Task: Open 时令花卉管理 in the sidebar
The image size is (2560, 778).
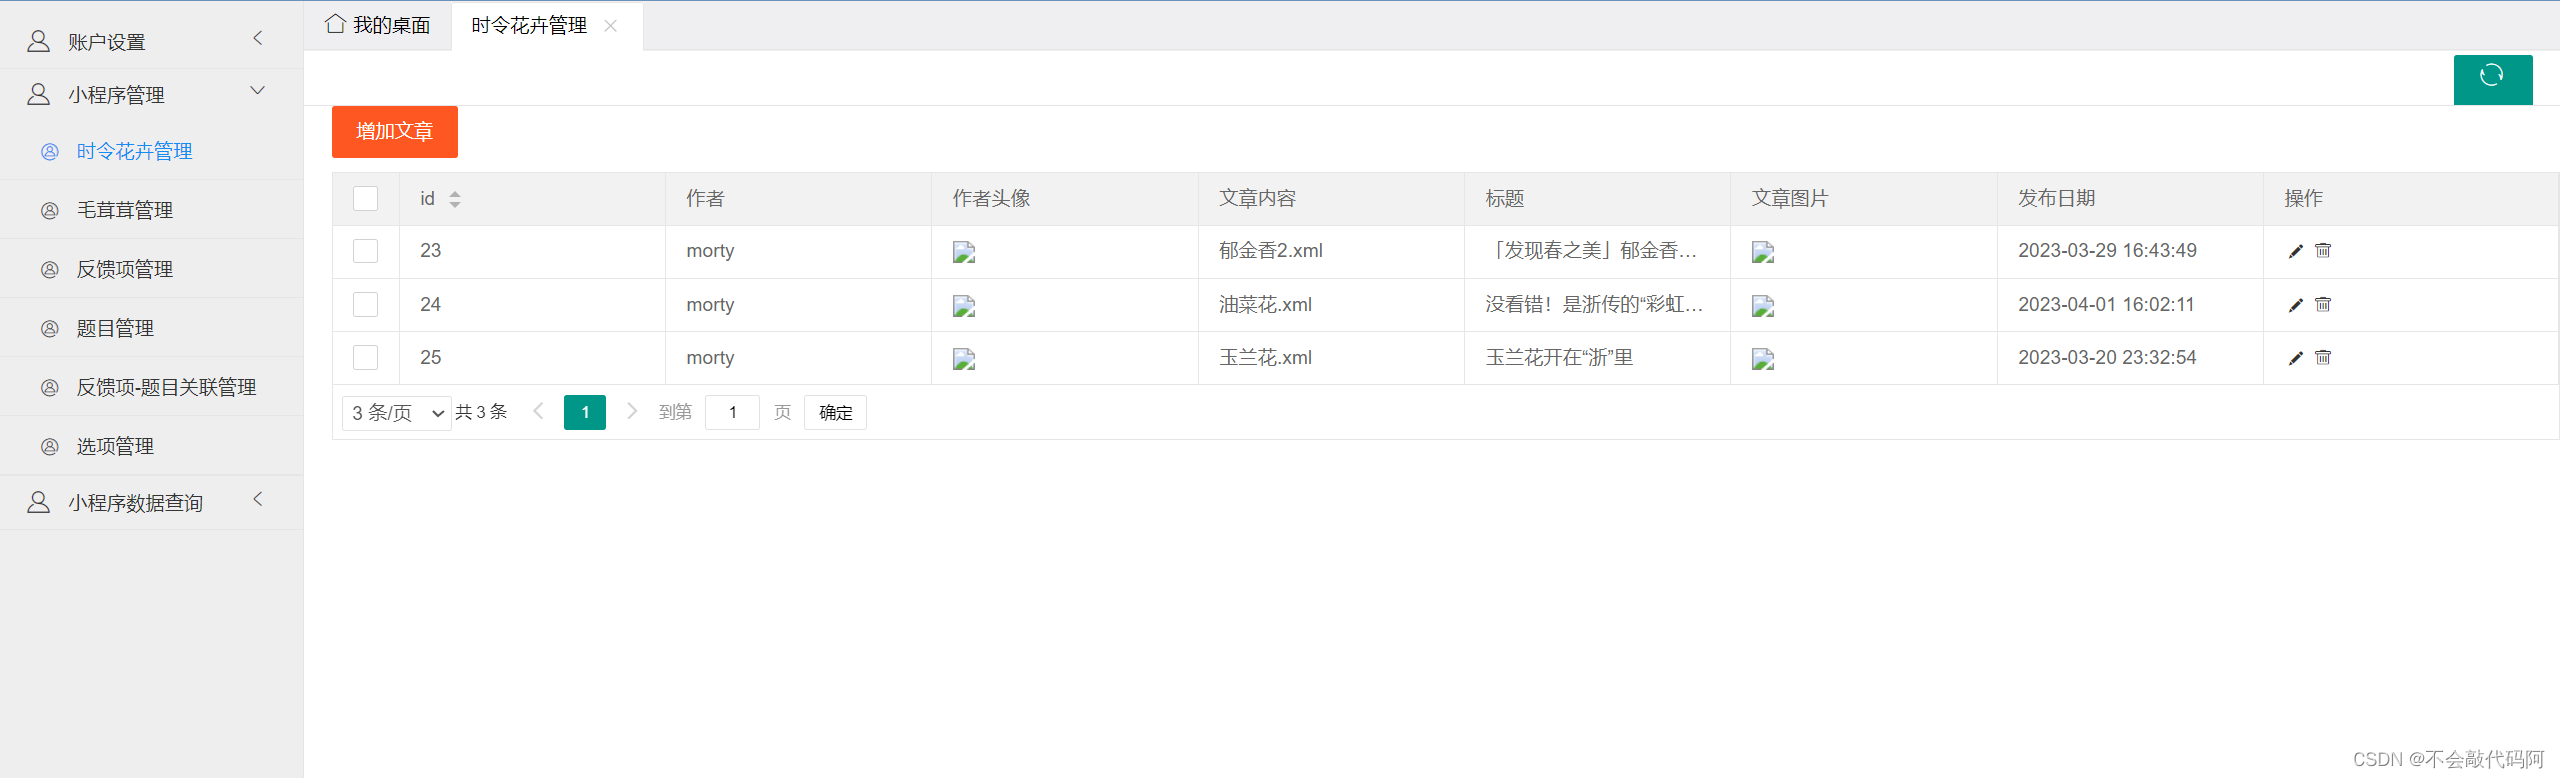Action: tap(151, 151)
